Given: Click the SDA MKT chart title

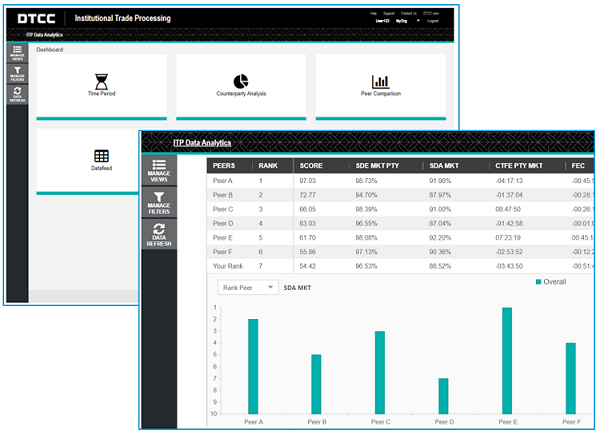Looking at the screenshot, I should (x=297, y=288).
